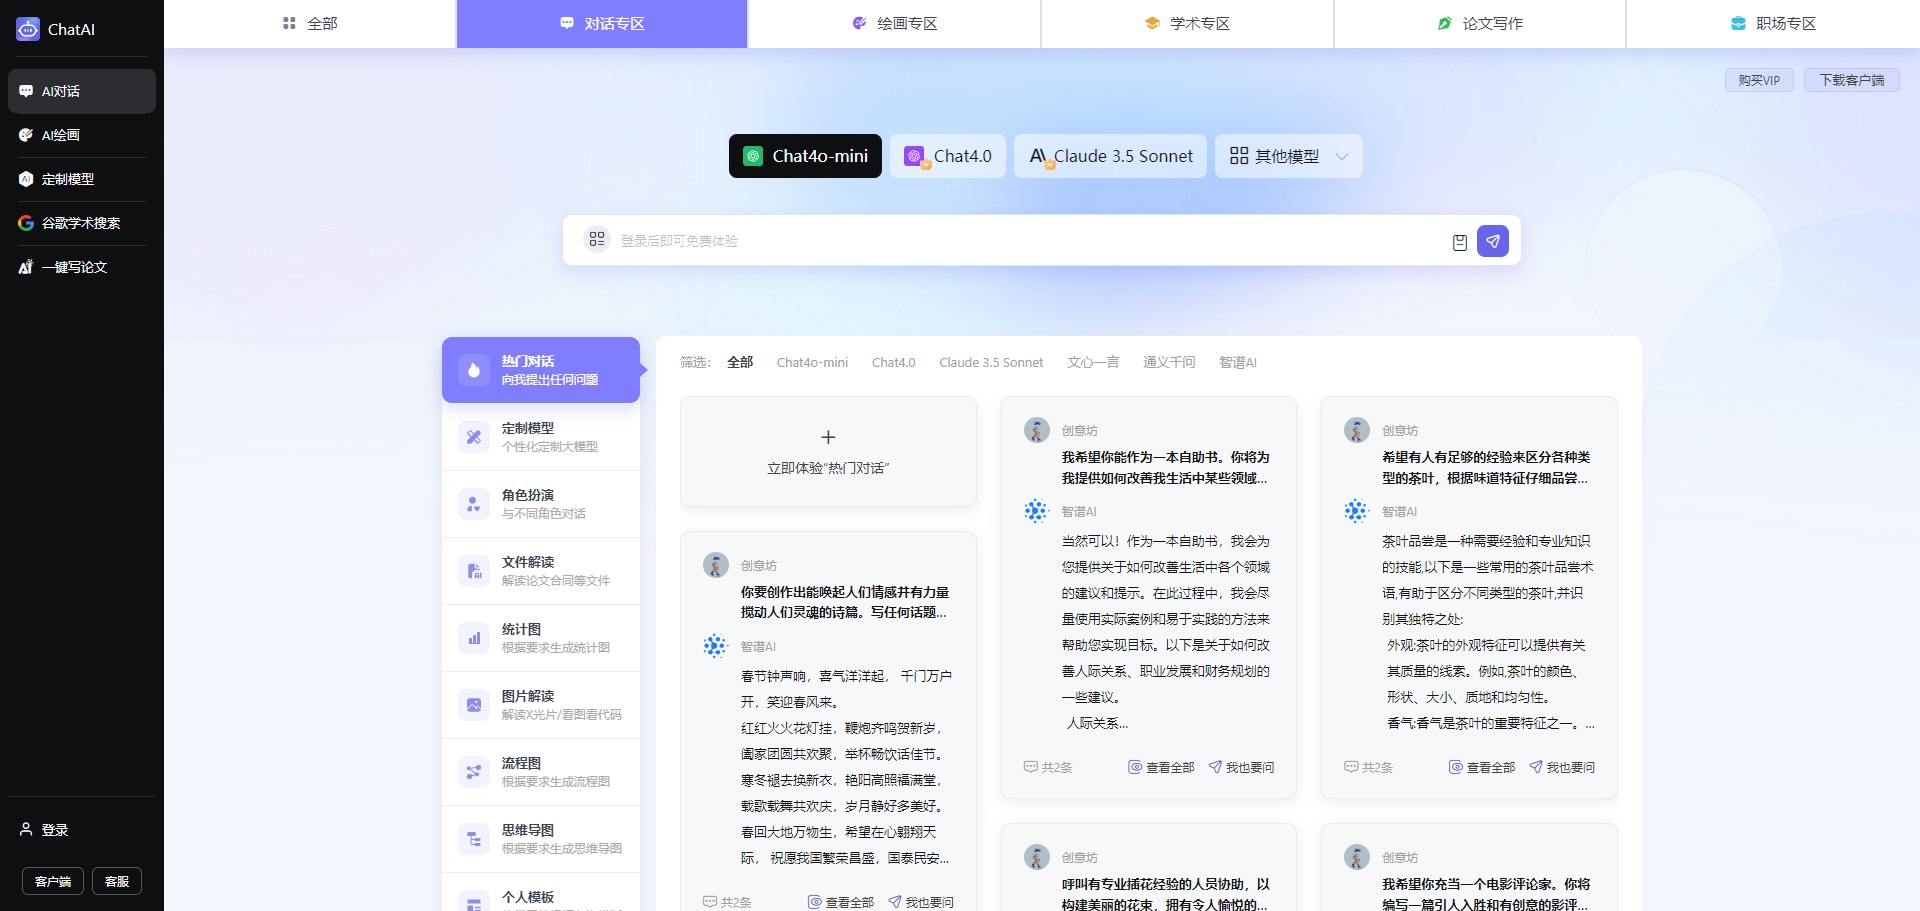Open 一键写论文 in the sidebar
Image resolution: width=1920 pixels, height=911 pixels.
82,267
